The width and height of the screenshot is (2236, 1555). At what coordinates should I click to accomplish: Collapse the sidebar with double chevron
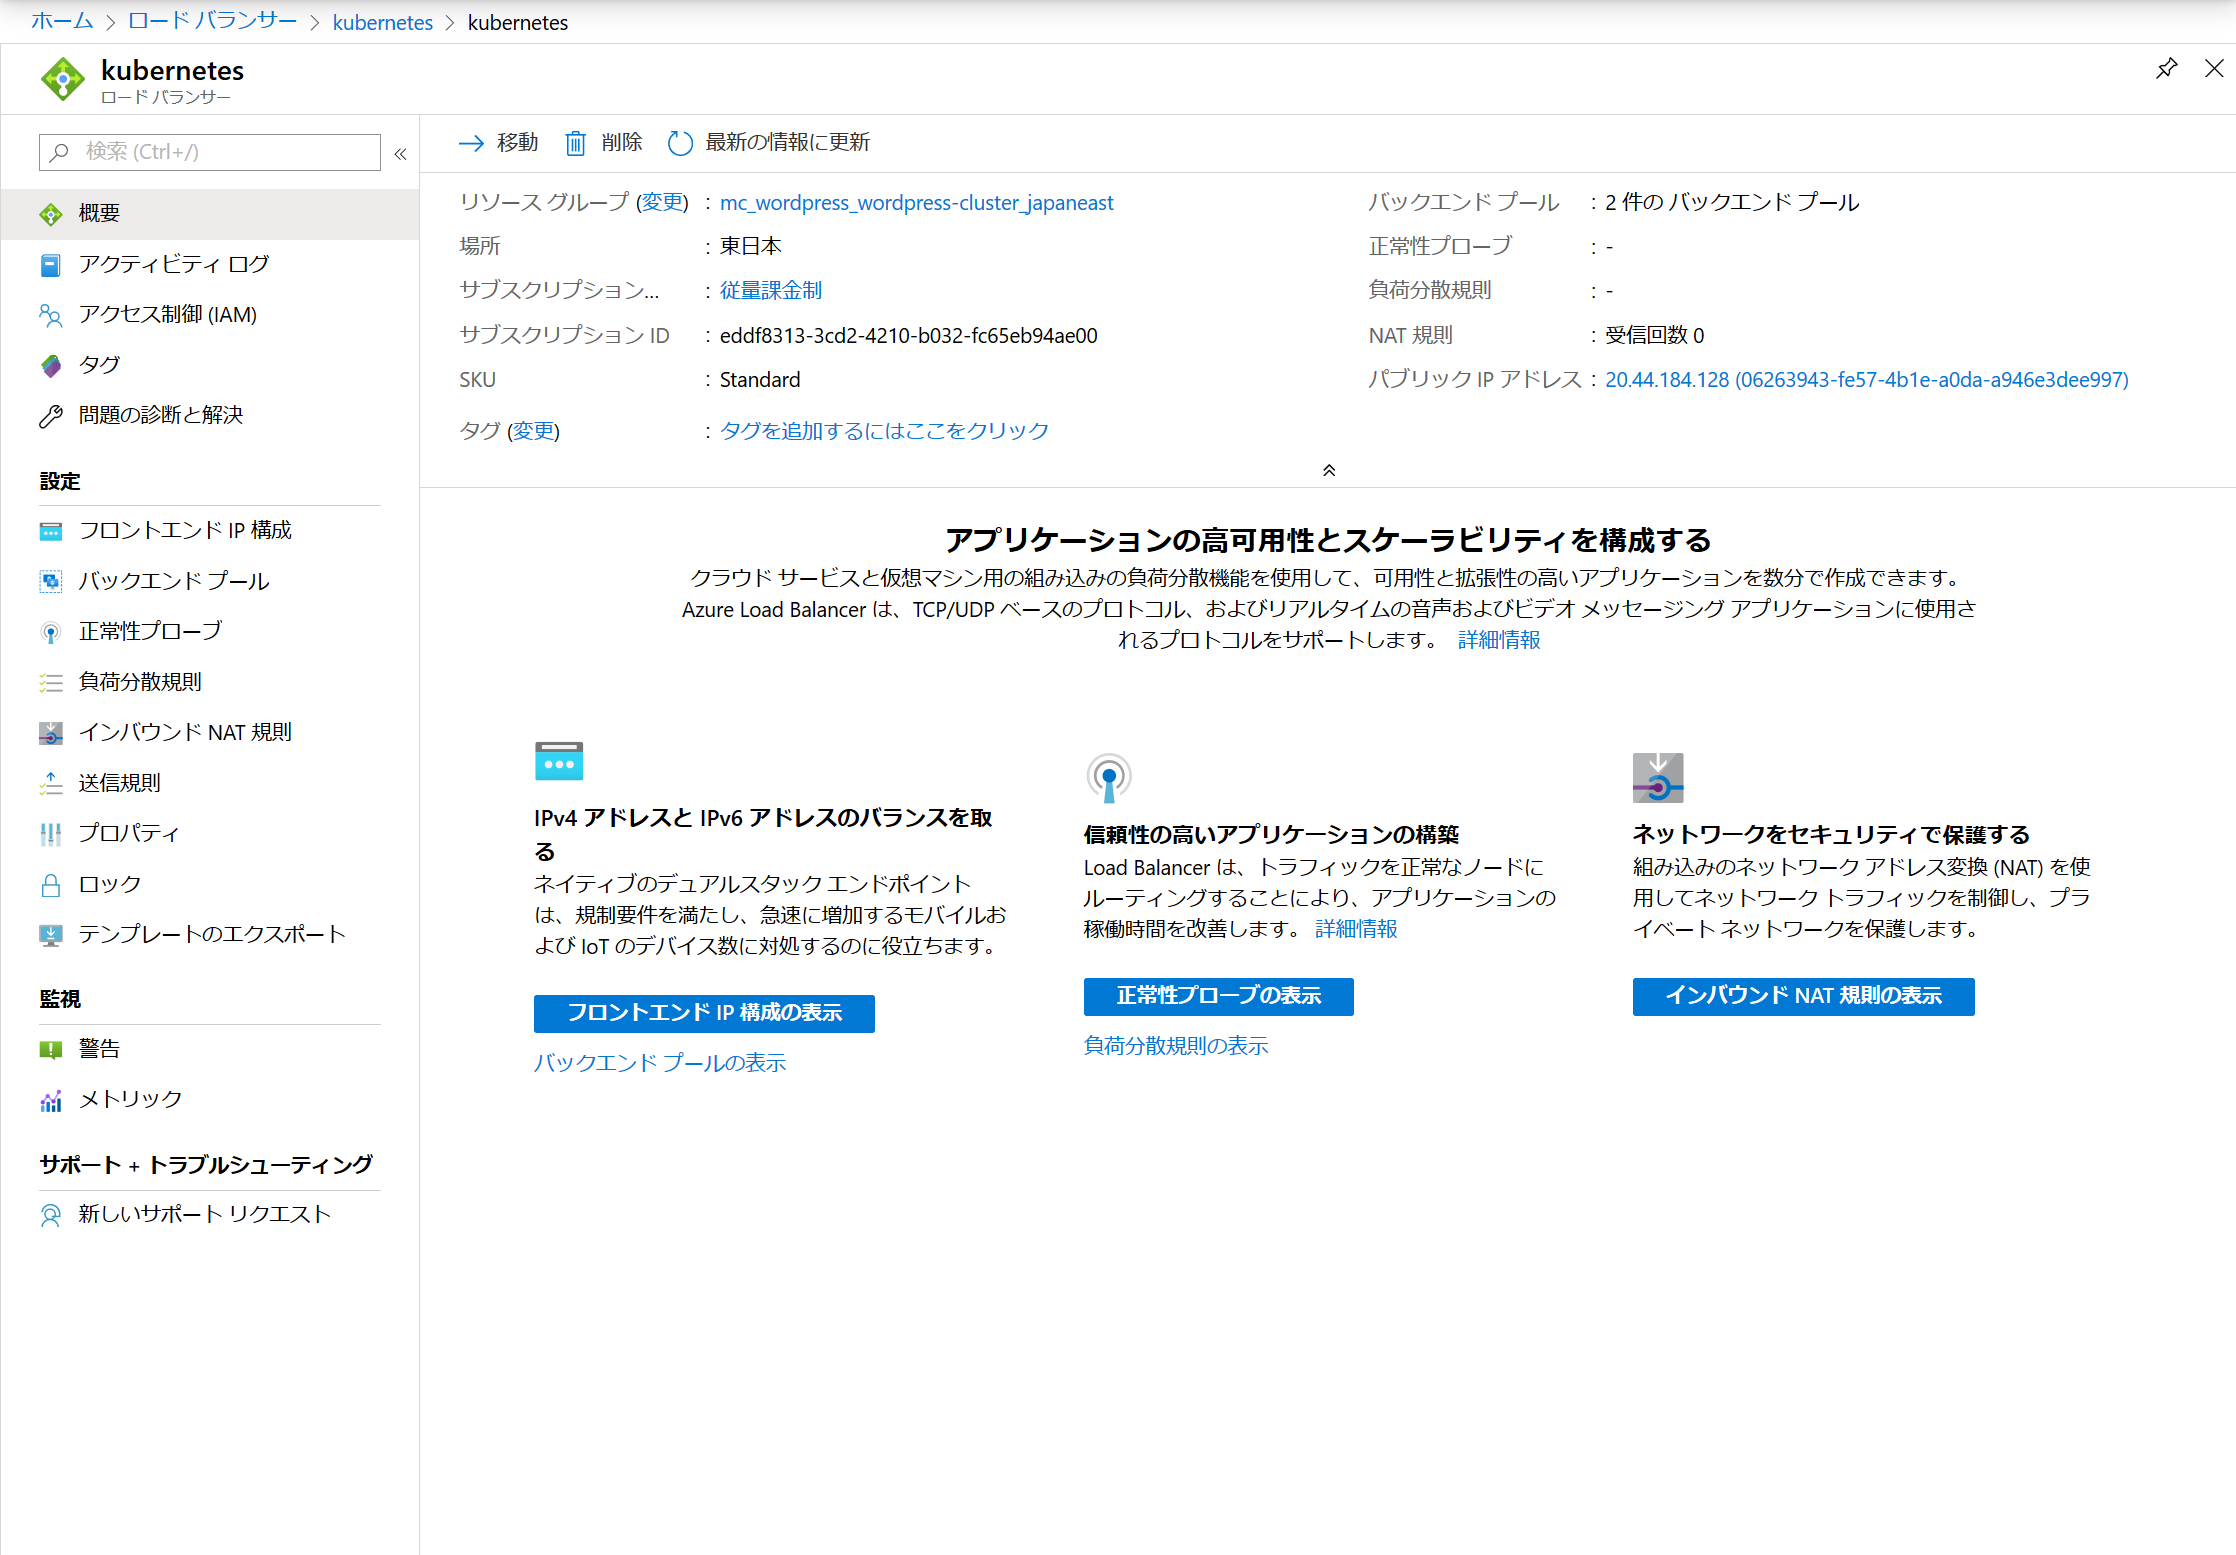coord(400,153)
